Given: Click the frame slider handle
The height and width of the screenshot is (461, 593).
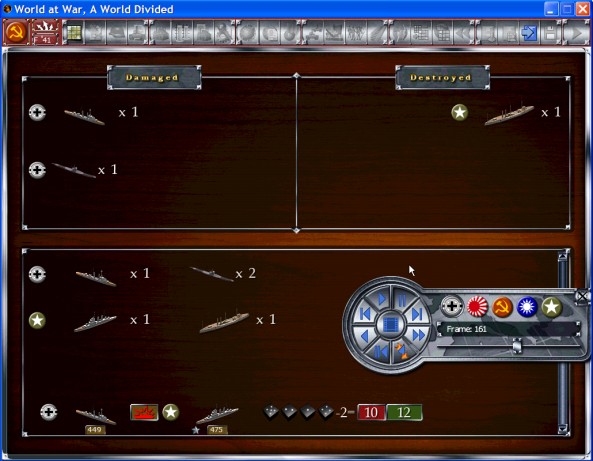Looking at the screenshot, I should click(x=517, y=345).
